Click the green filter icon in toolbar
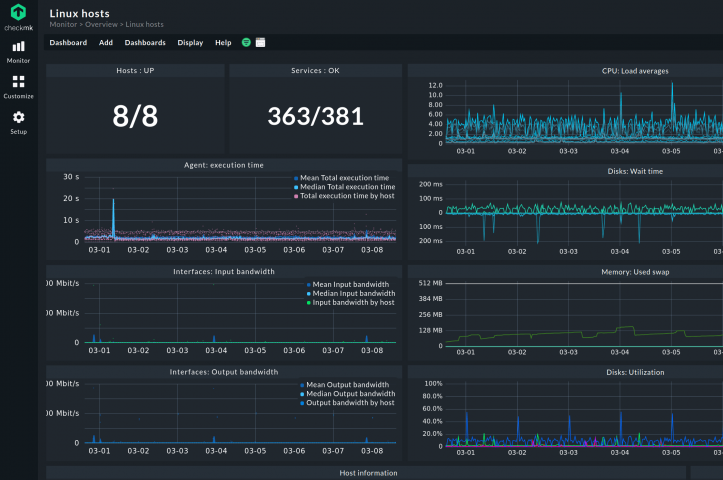The height and width of the screenshot is (480, 723). click(246, 43)
